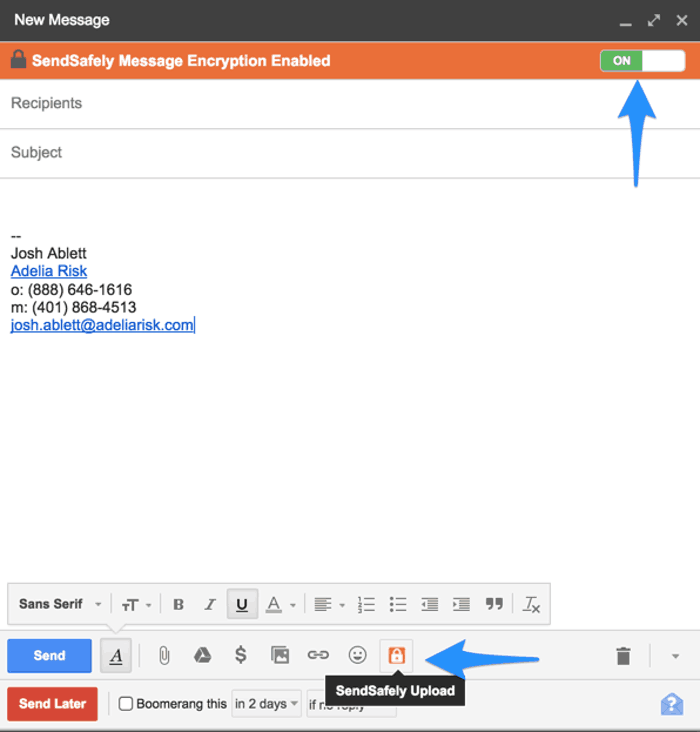Open the Boomerang help icon
This screenshot has height=732, width=700.
tap(672, 704)
